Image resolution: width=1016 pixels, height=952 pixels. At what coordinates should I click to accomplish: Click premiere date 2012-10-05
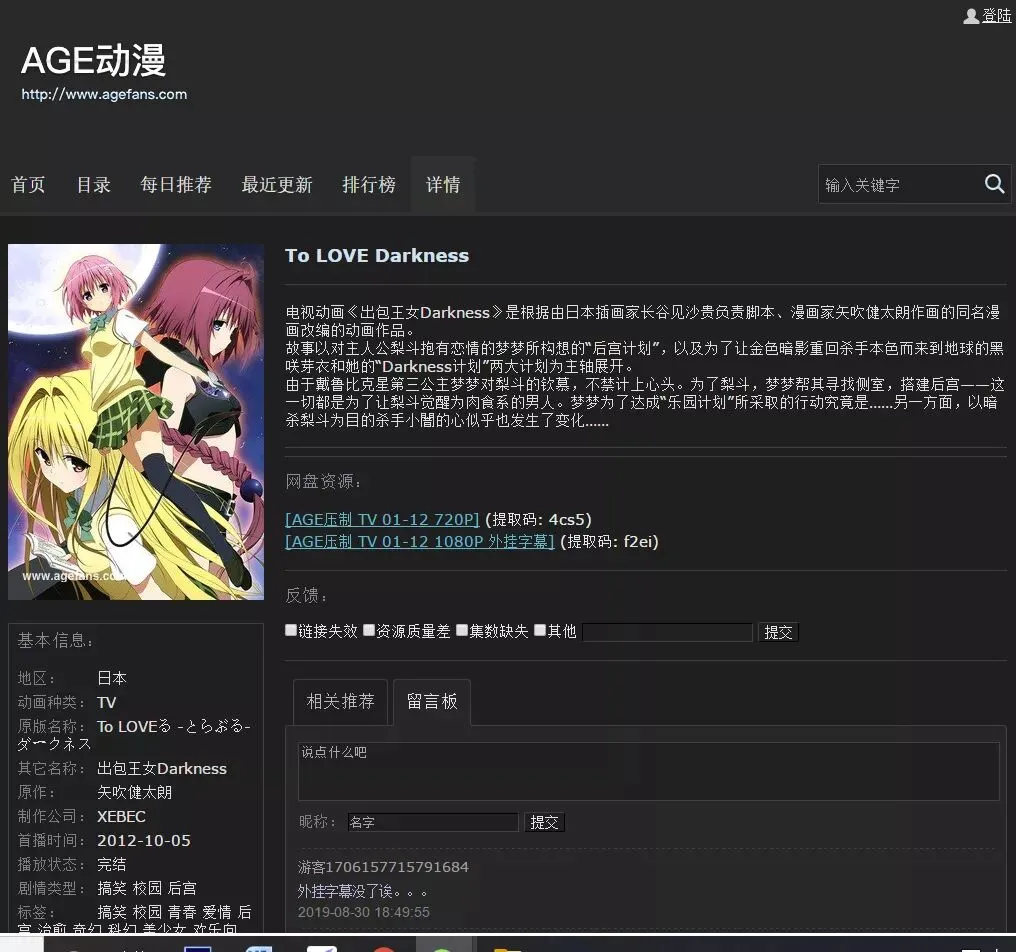click(144, 841)
